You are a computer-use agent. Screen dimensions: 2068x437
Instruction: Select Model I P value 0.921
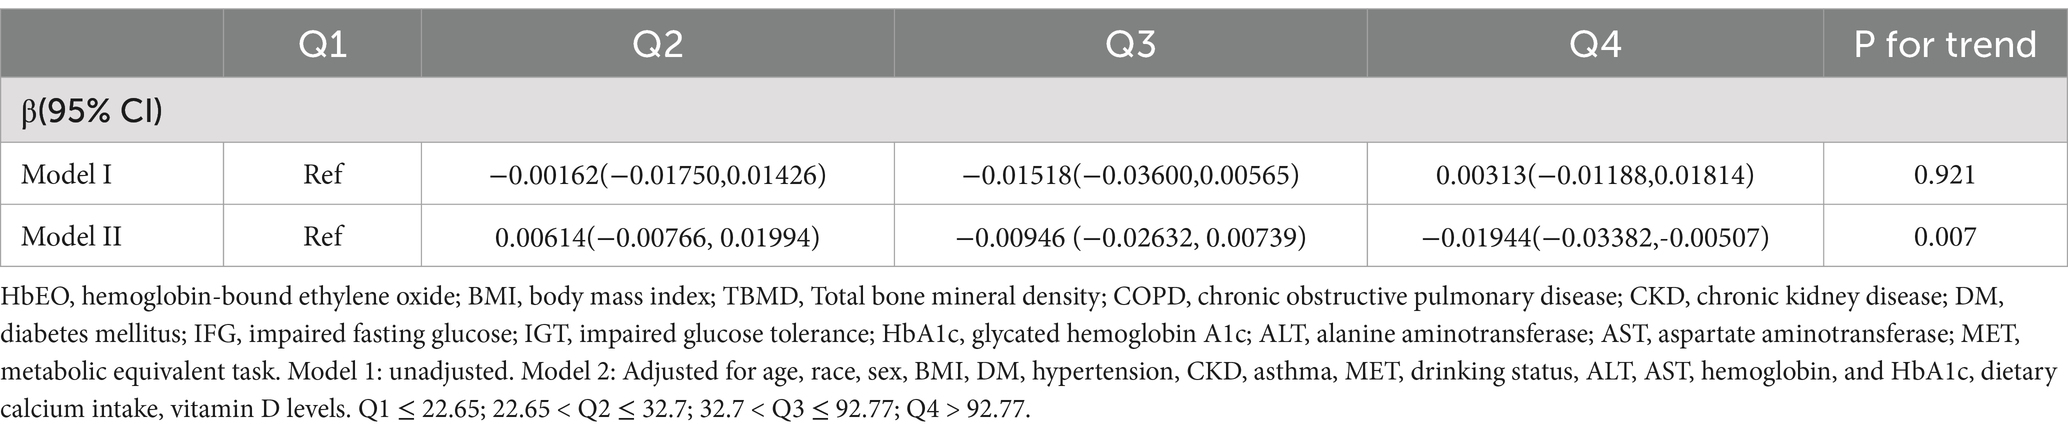point(1945,174)
